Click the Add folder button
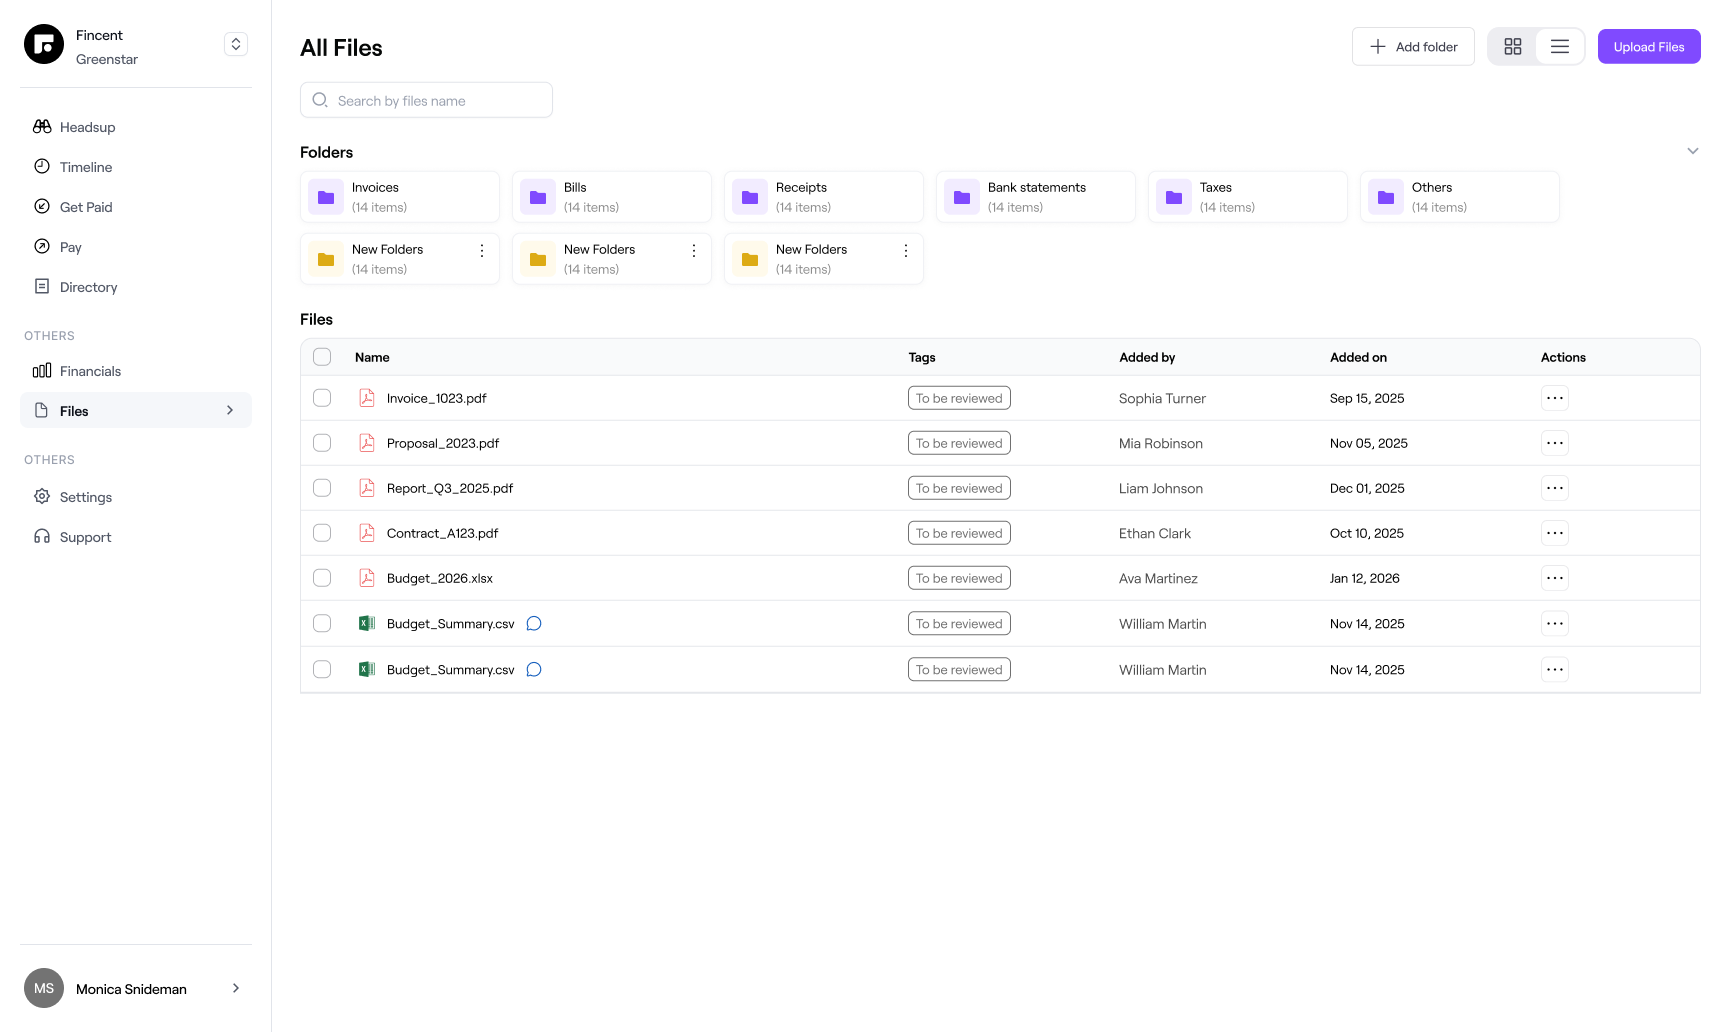Viewport: 1728px width, 1032px height. coord(1413,47)
